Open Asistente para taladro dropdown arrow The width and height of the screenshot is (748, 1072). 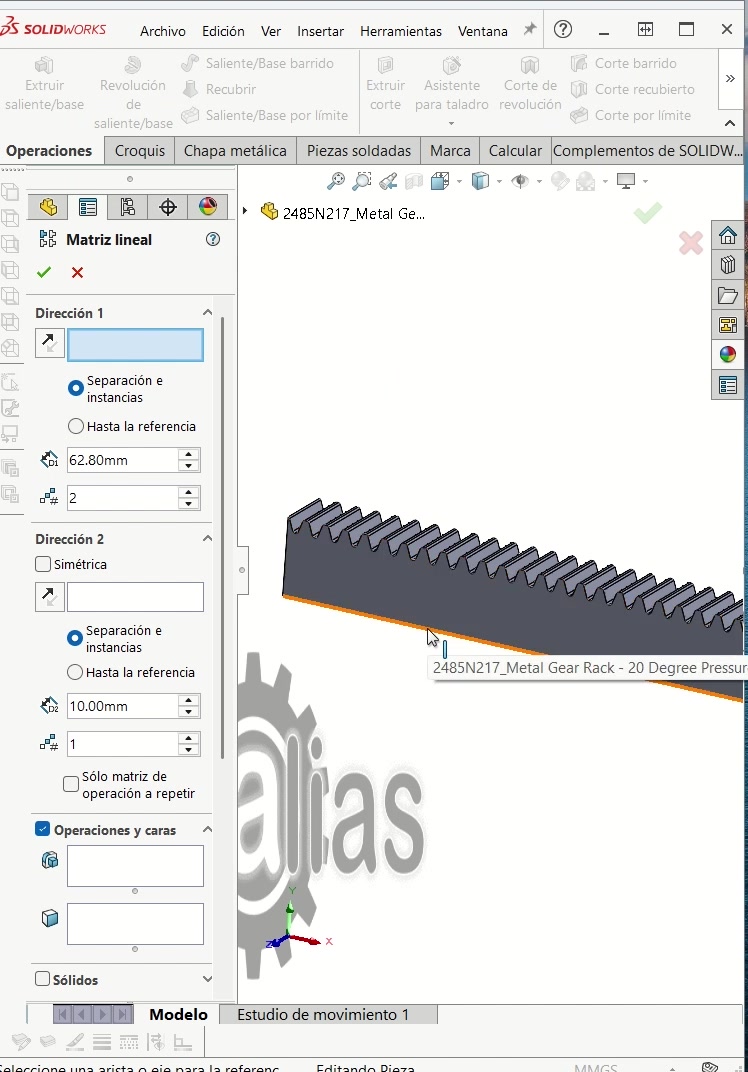451,124
